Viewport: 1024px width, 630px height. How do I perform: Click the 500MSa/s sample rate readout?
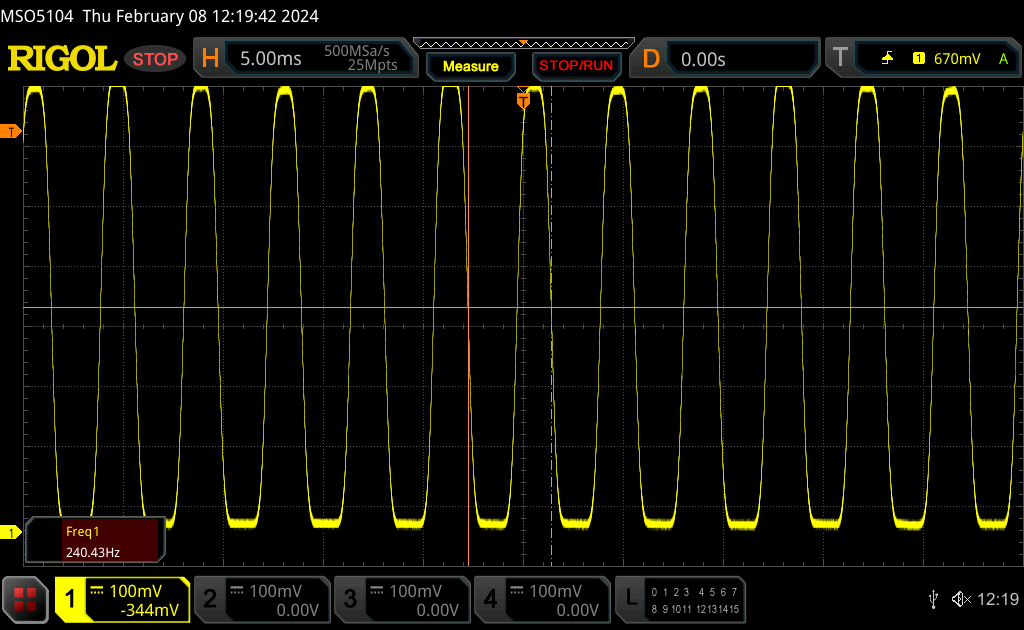click(357, 51)
